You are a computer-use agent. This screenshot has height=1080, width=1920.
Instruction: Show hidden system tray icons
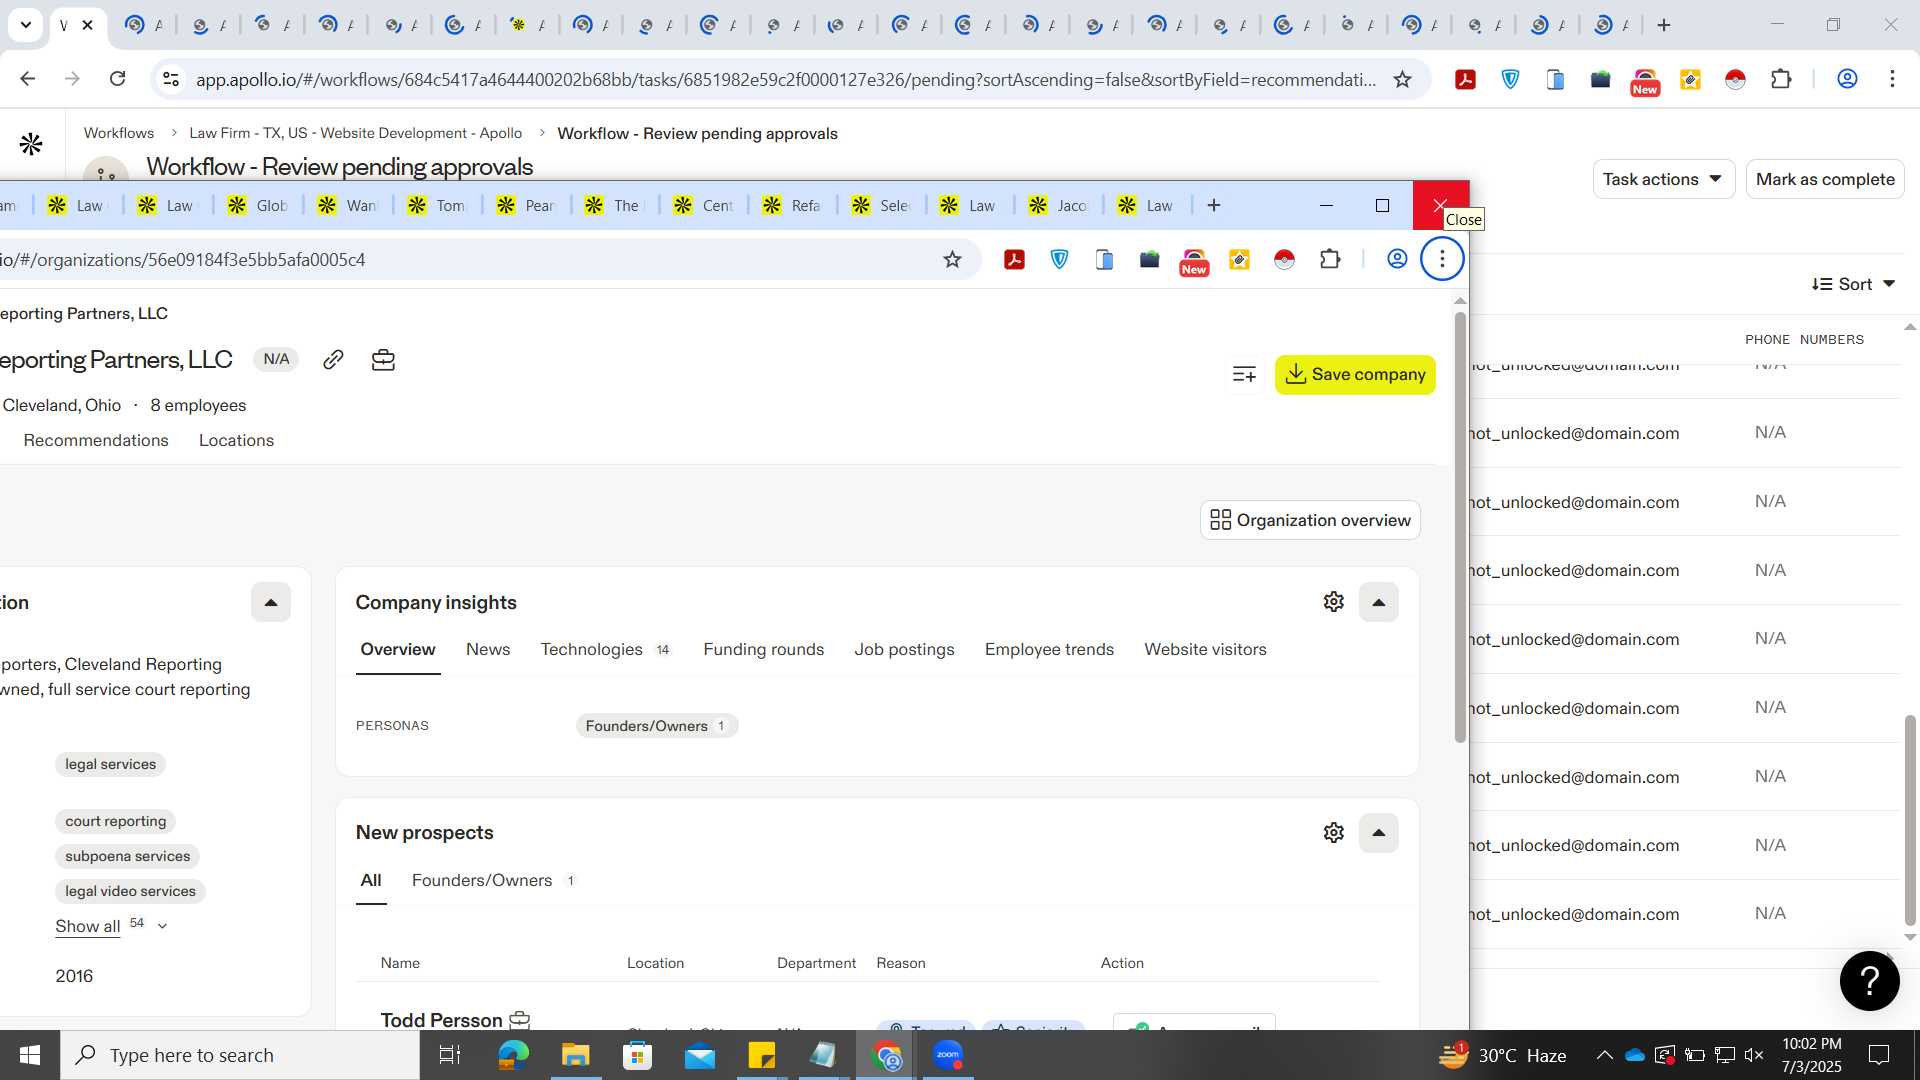[x=1604, y=1055]
